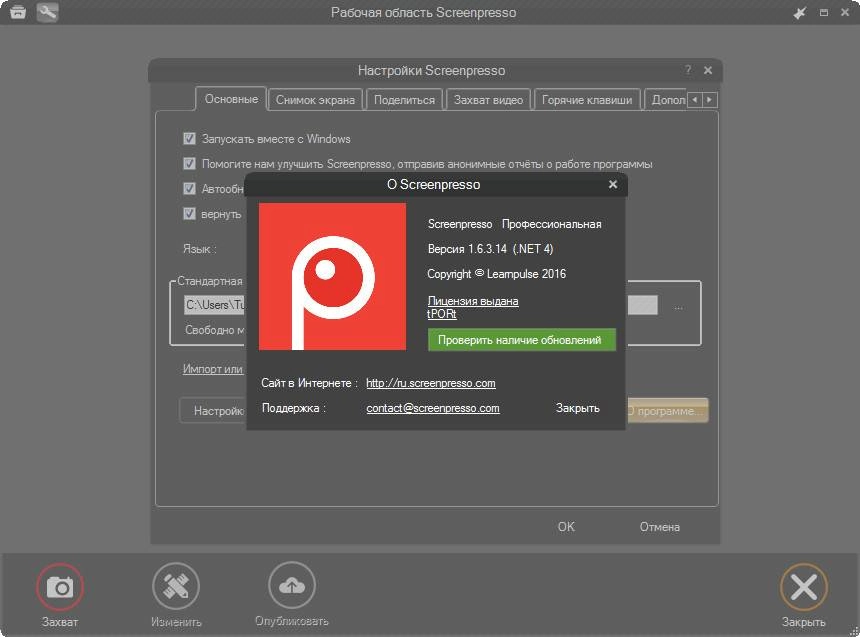Click the orange Close X icon in the bottom bar

pyautogui.click(x=804, y=587)
